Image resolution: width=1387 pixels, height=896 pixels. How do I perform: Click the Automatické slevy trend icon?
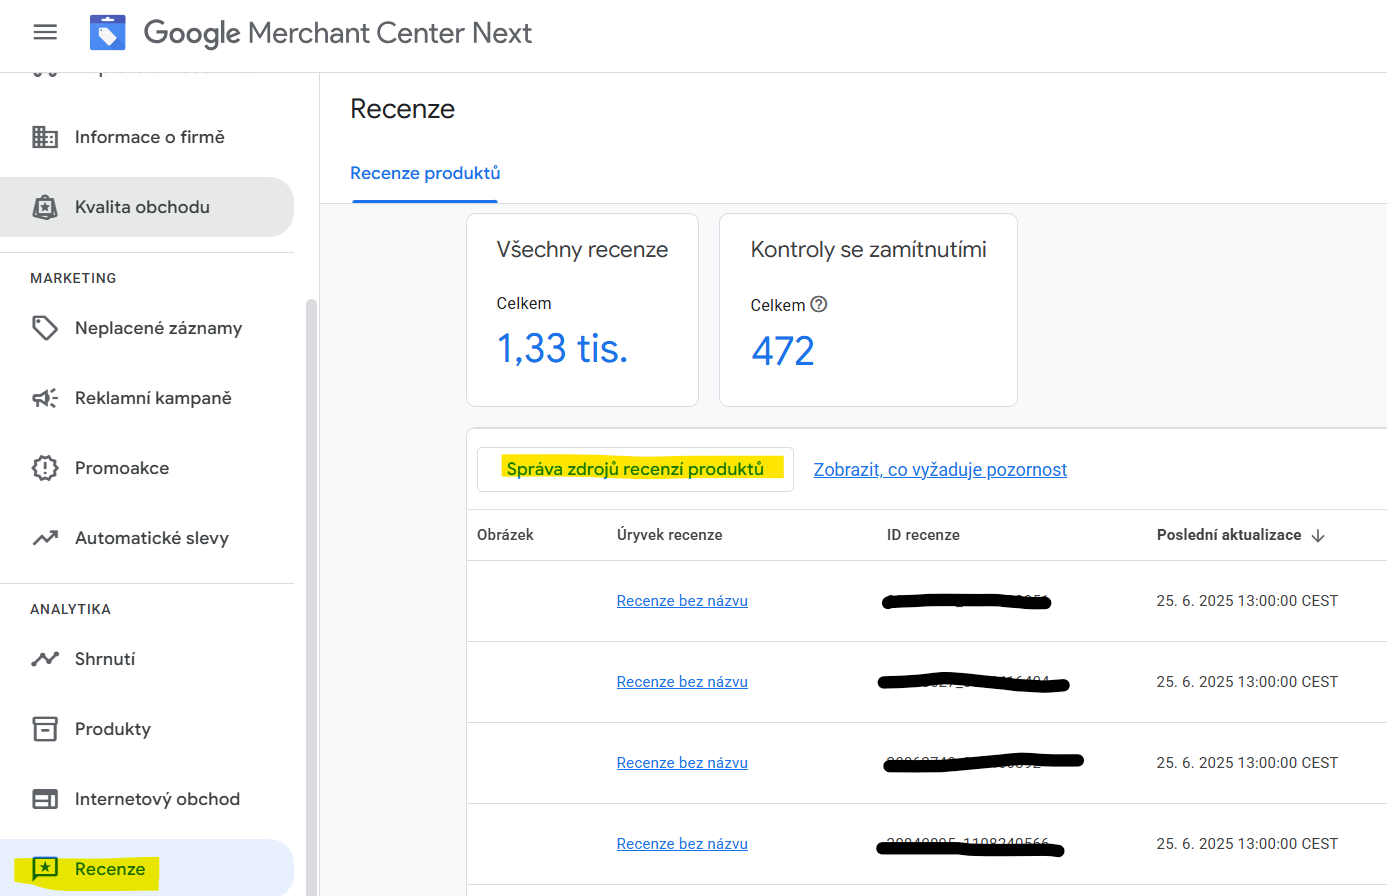coord(45,538)
